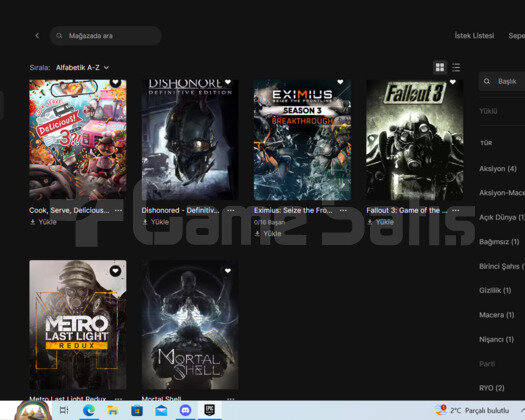Image resolution: width=525 pixels, height=420 pixels.
Task: Click 'Yükle' under Cook, Serve, Delicious
Action: (x=43, y=222)
